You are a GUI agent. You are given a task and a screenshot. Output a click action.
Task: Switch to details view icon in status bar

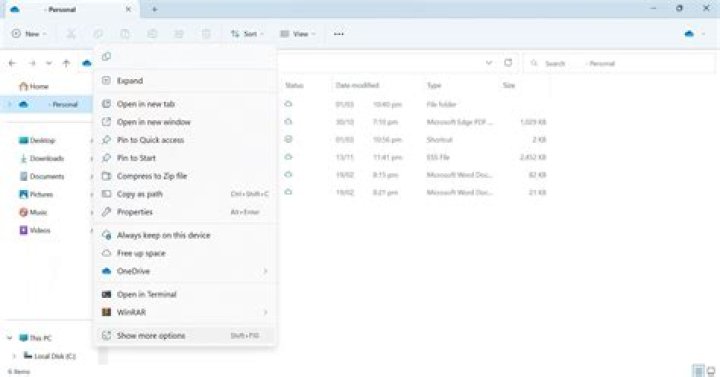(x=698, y=371)
